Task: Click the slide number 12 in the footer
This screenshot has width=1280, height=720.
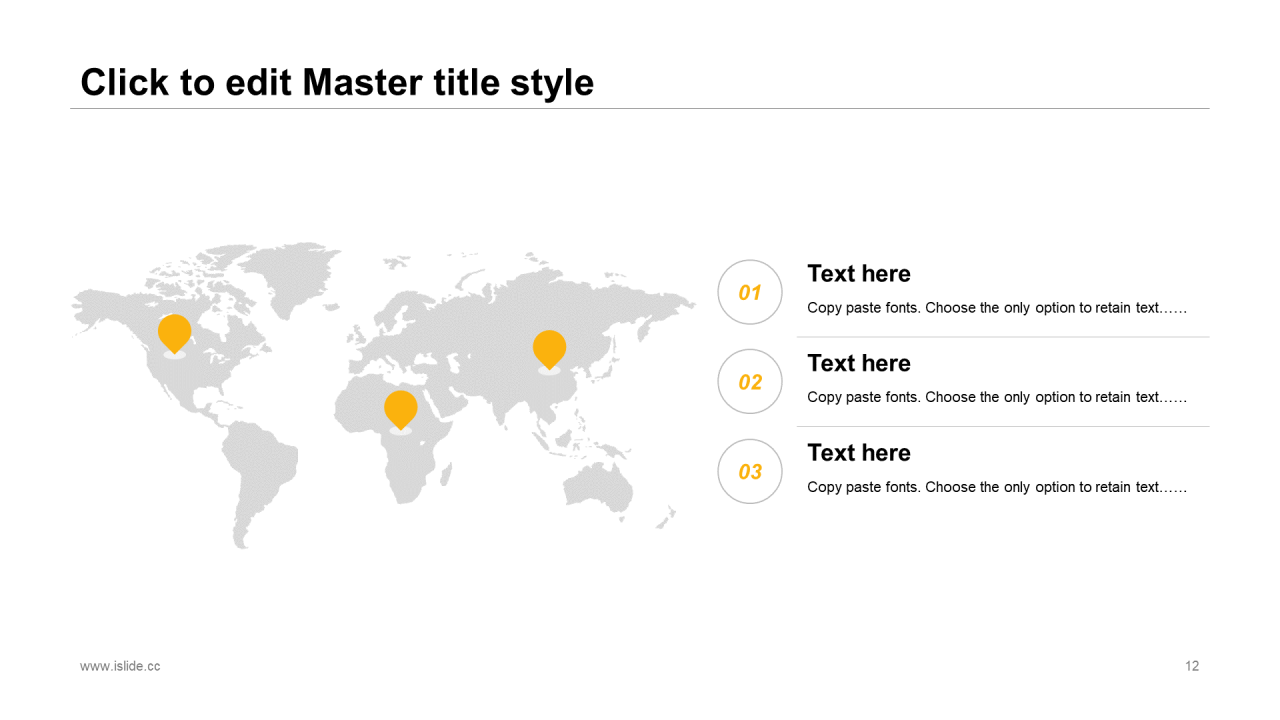Action: [x=1192, y=666]
